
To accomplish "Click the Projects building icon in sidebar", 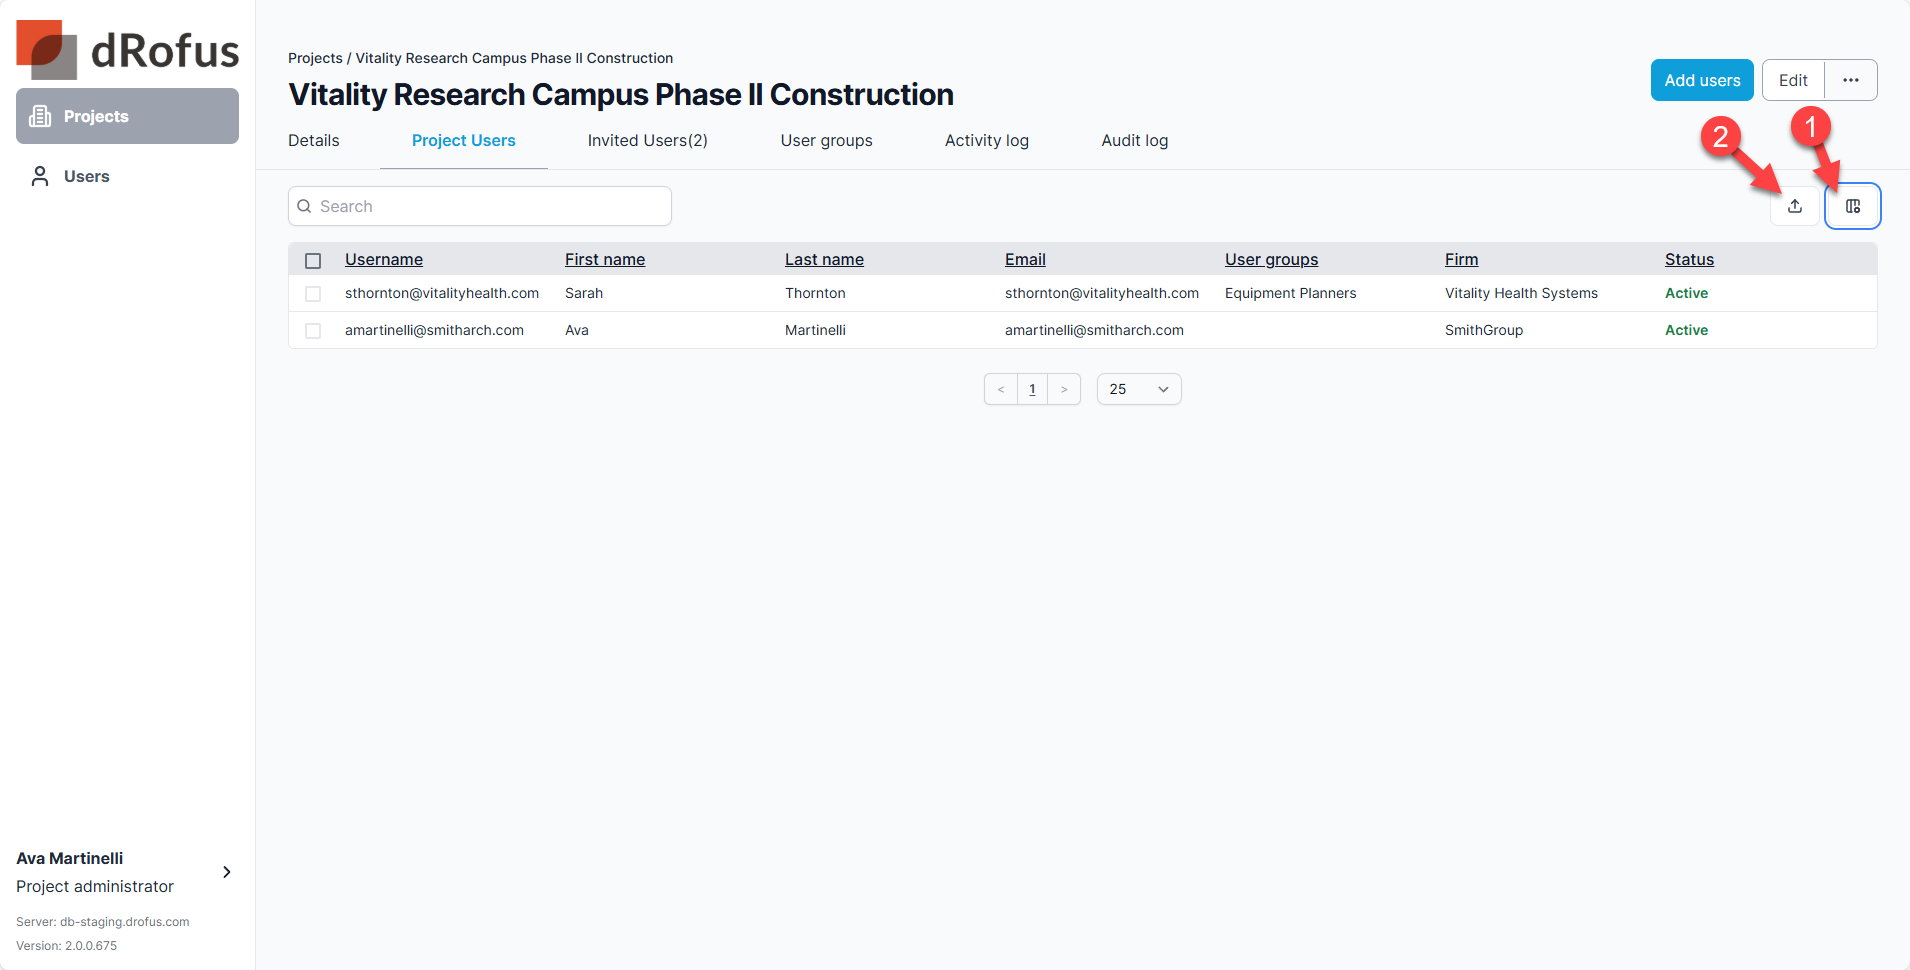I will [x=40, y=116].
